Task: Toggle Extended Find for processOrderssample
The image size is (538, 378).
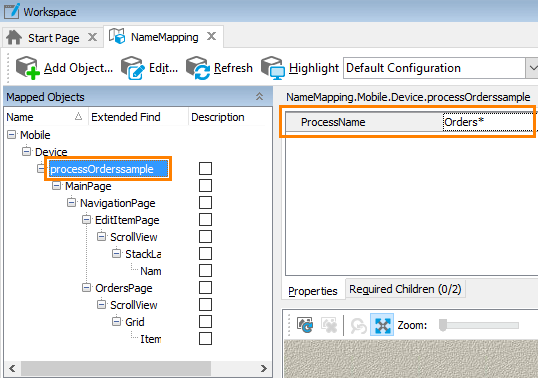Action: 205,168
